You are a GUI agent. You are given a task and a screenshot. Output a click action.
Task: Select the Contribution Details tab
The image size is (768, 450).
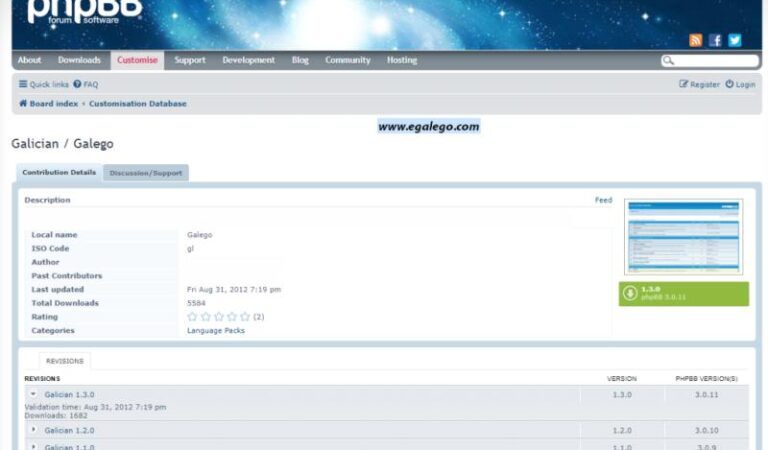(59, 172)
